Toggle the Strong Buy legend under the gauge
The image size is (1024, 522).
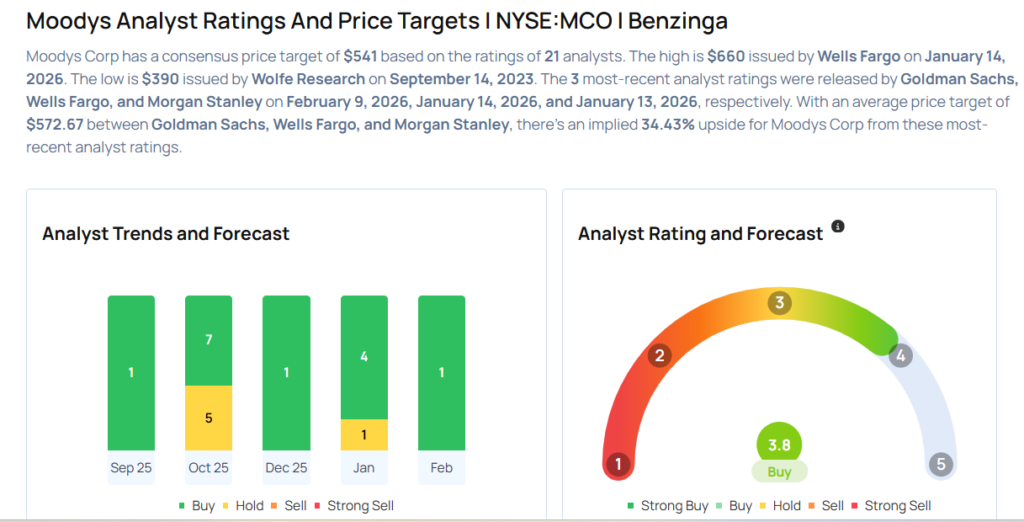coord(667,506)
